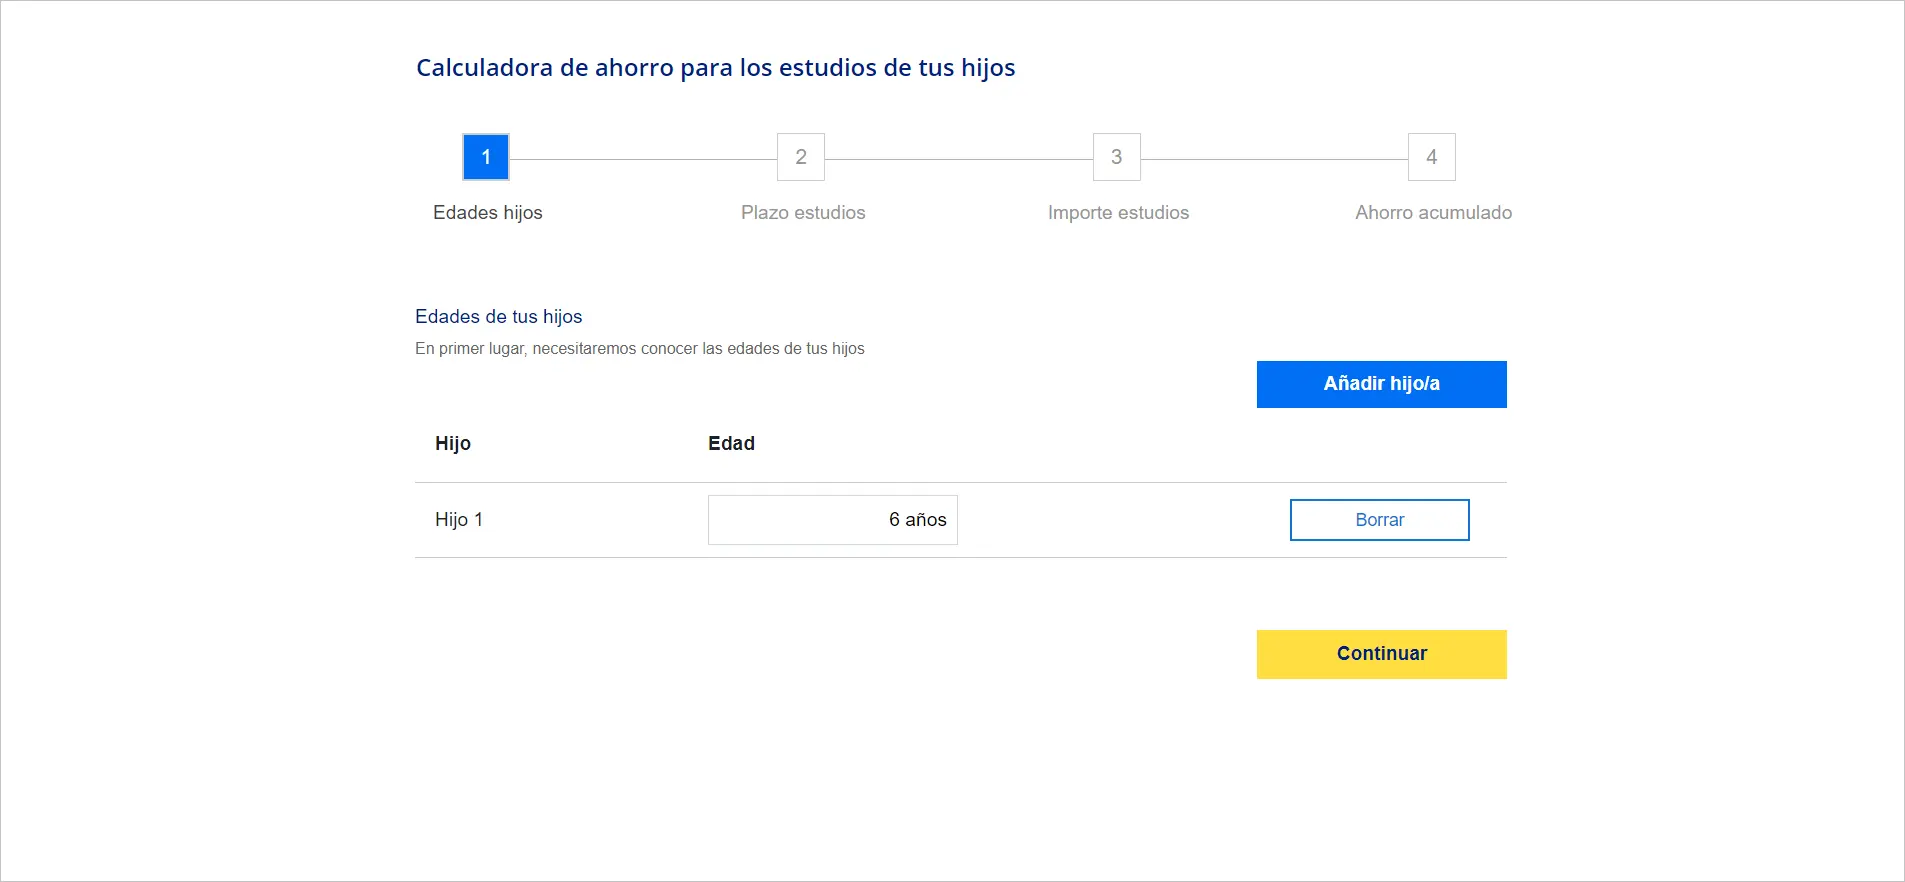Click the "Edades de tus hijos" heading
Image resolution: width=1905 pixels, height=882 pixels.
[x=498, y=317]
